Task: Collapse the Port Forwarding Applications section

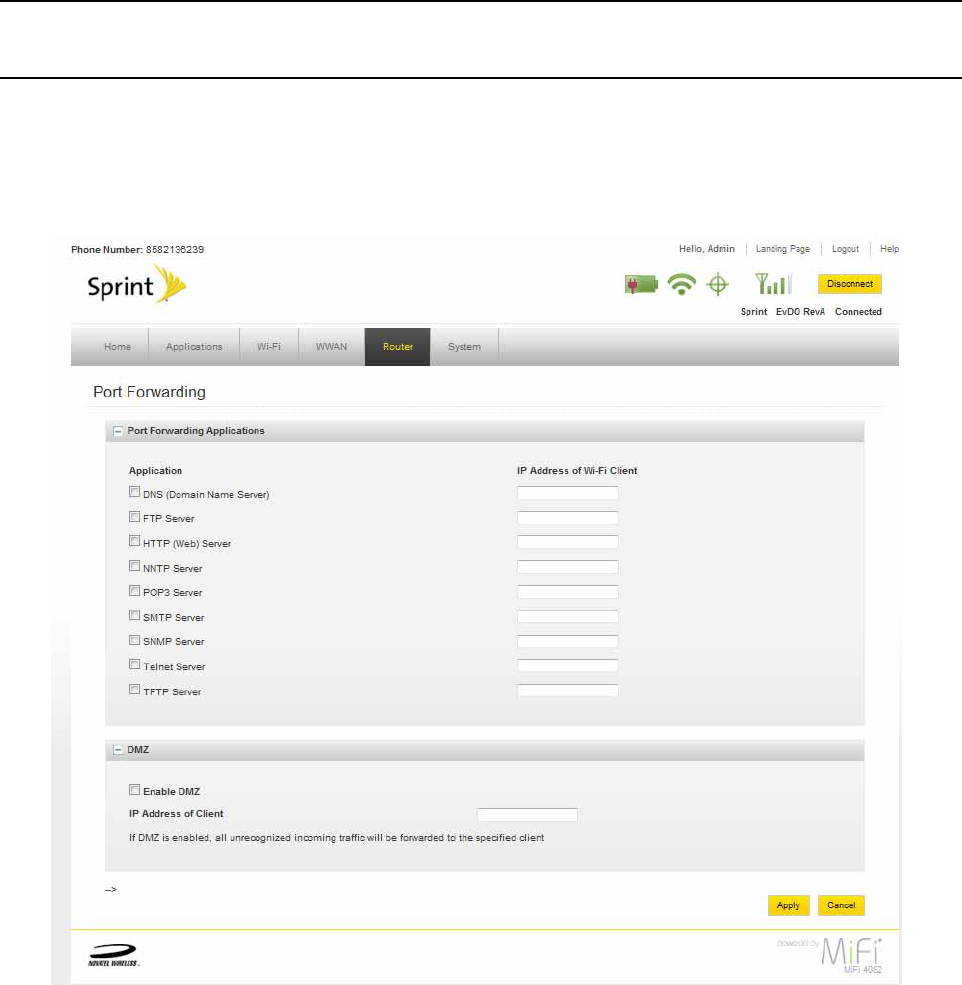Action: [x=118, y=431]
